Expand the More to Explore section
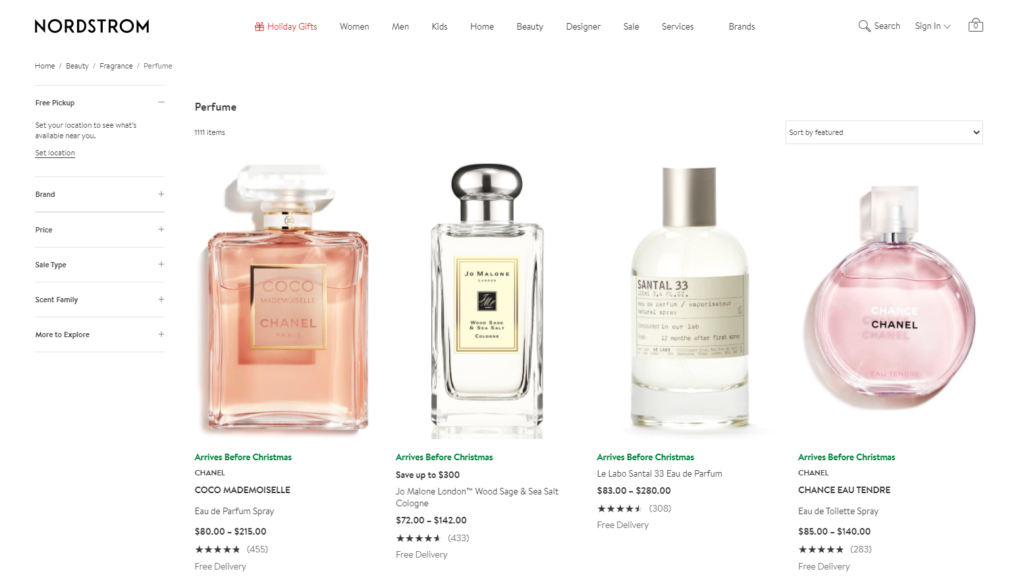 pyautogui.click(x=99, y=334)
